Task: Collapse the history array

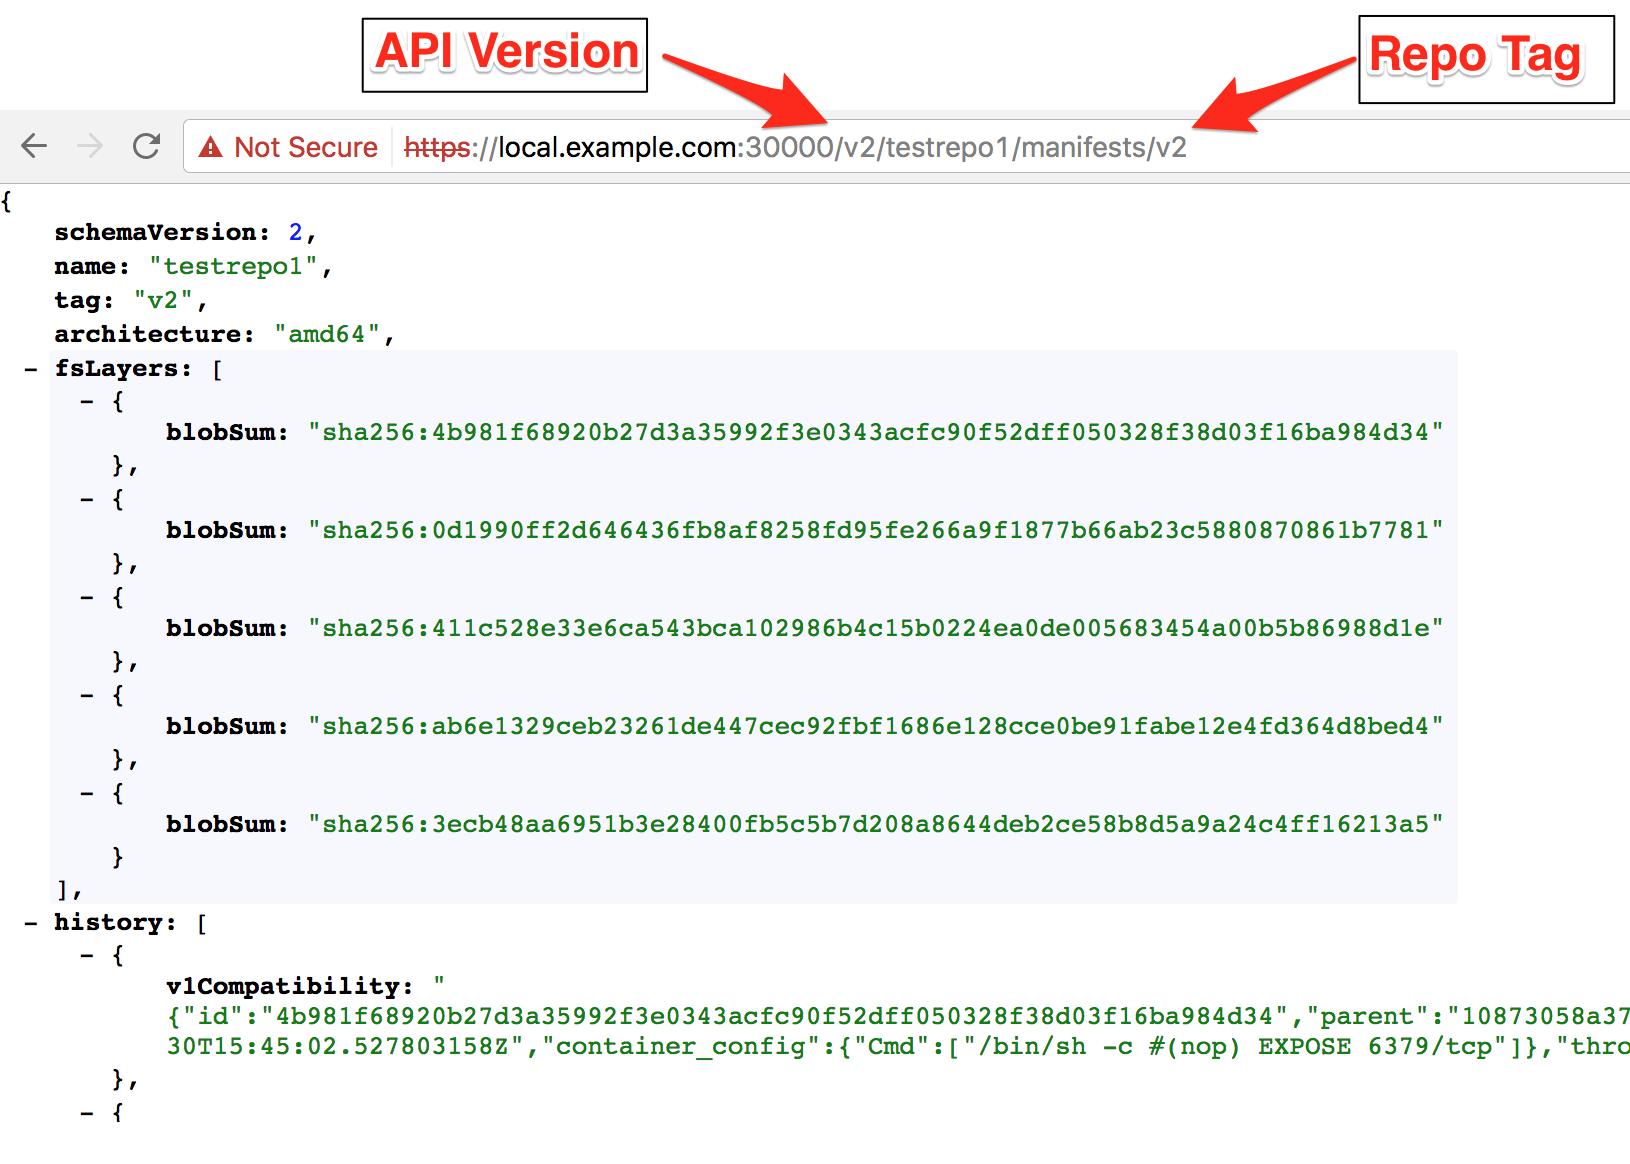Action: (31, 923)
